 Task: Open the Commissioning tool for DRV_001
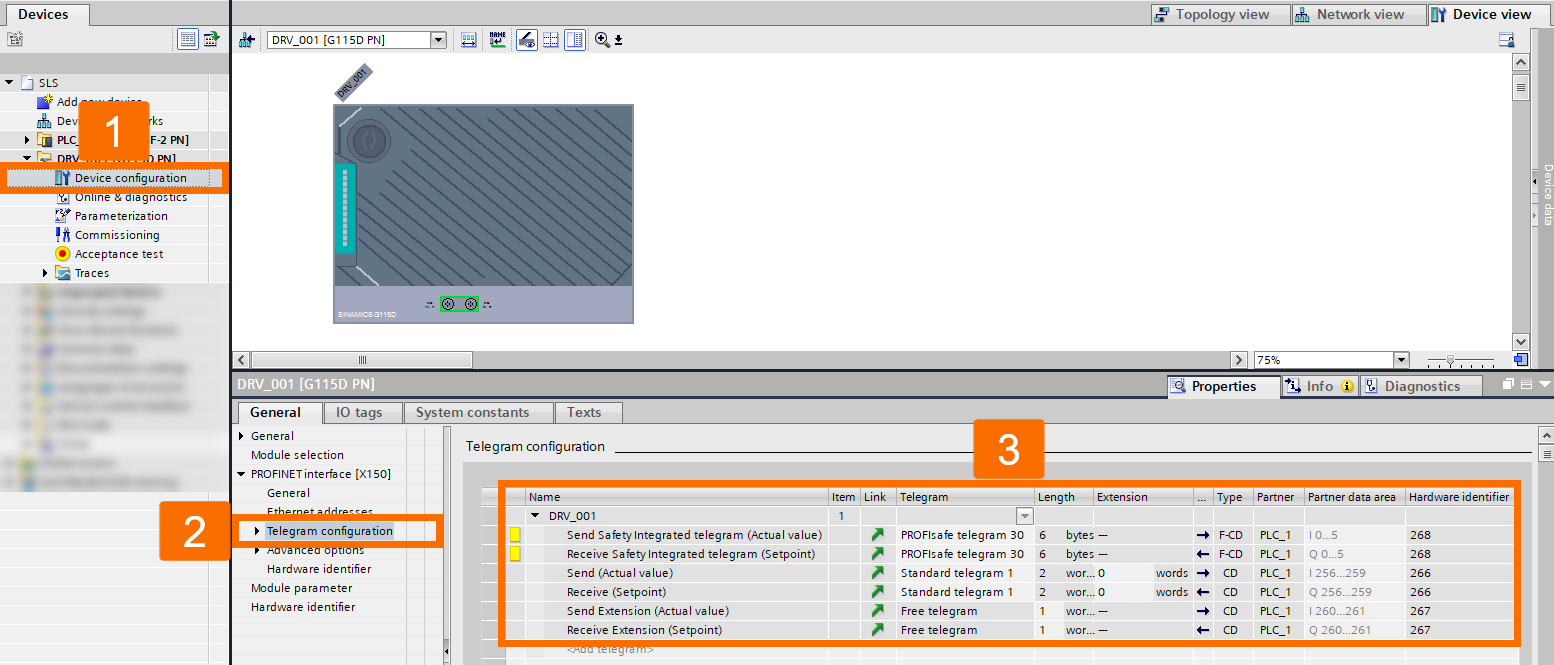coord(116,234)
